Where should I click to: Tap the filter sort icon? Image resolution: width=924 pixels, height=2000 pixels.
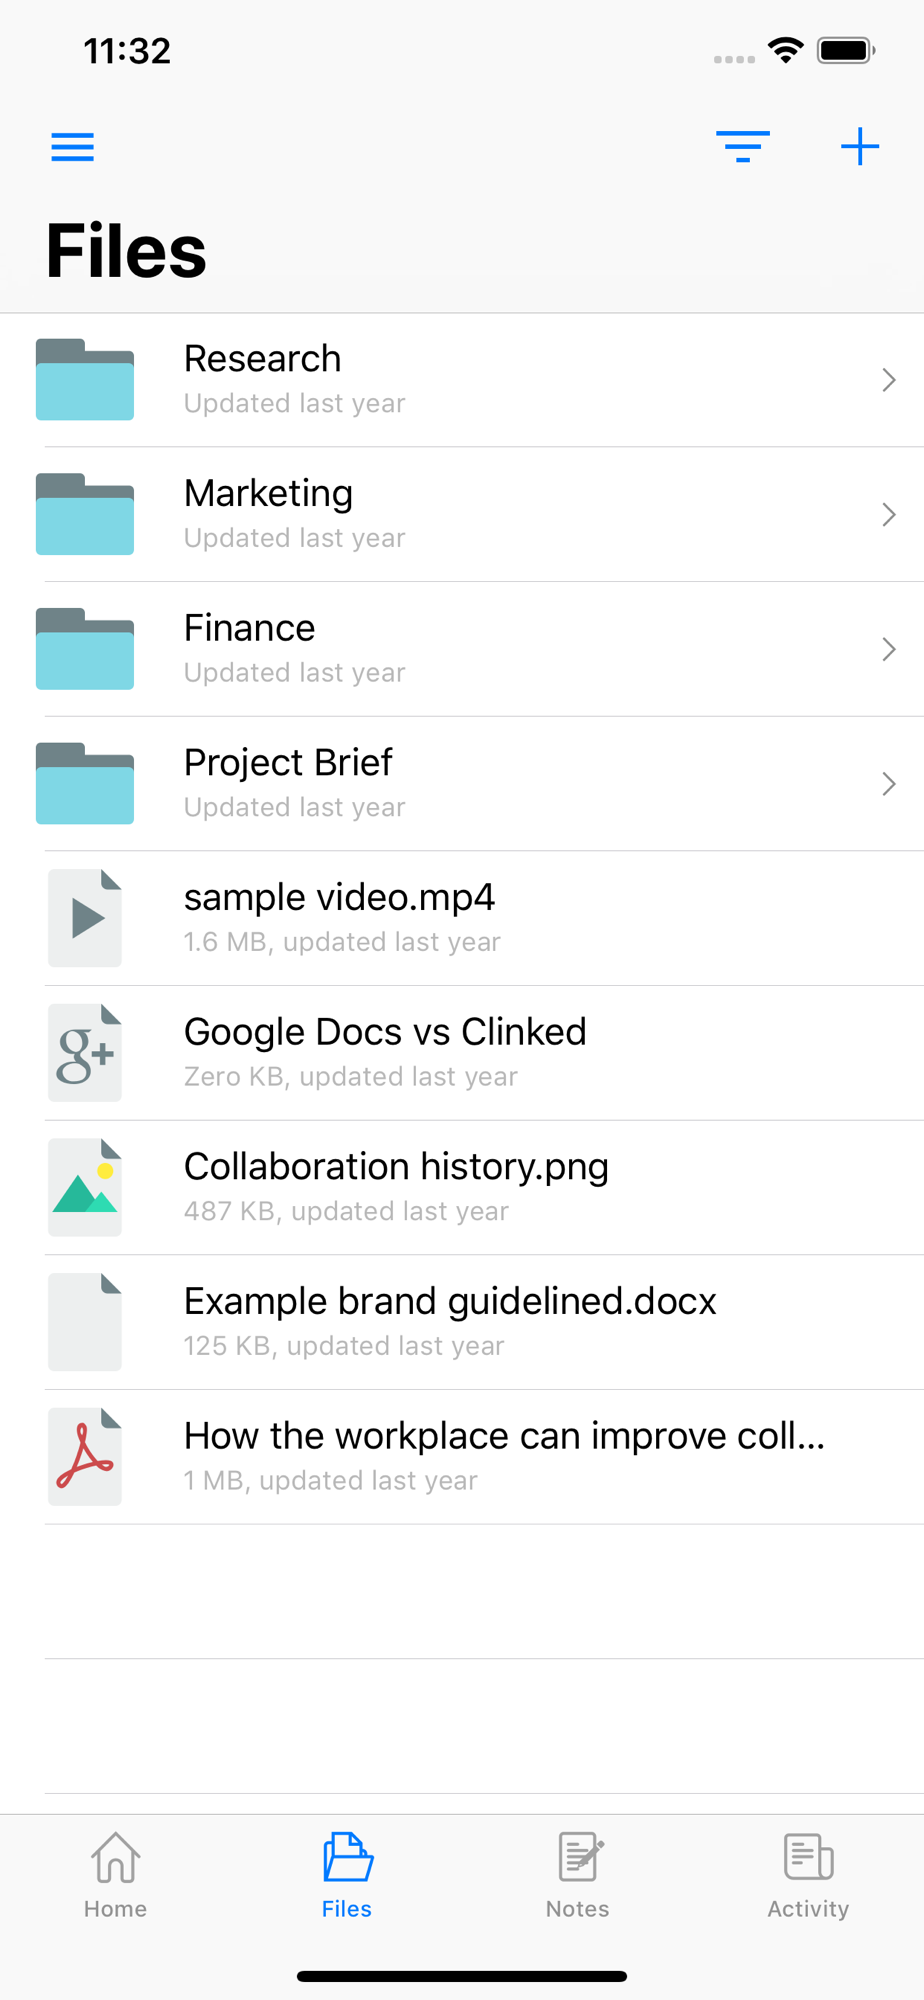(743, 147)
